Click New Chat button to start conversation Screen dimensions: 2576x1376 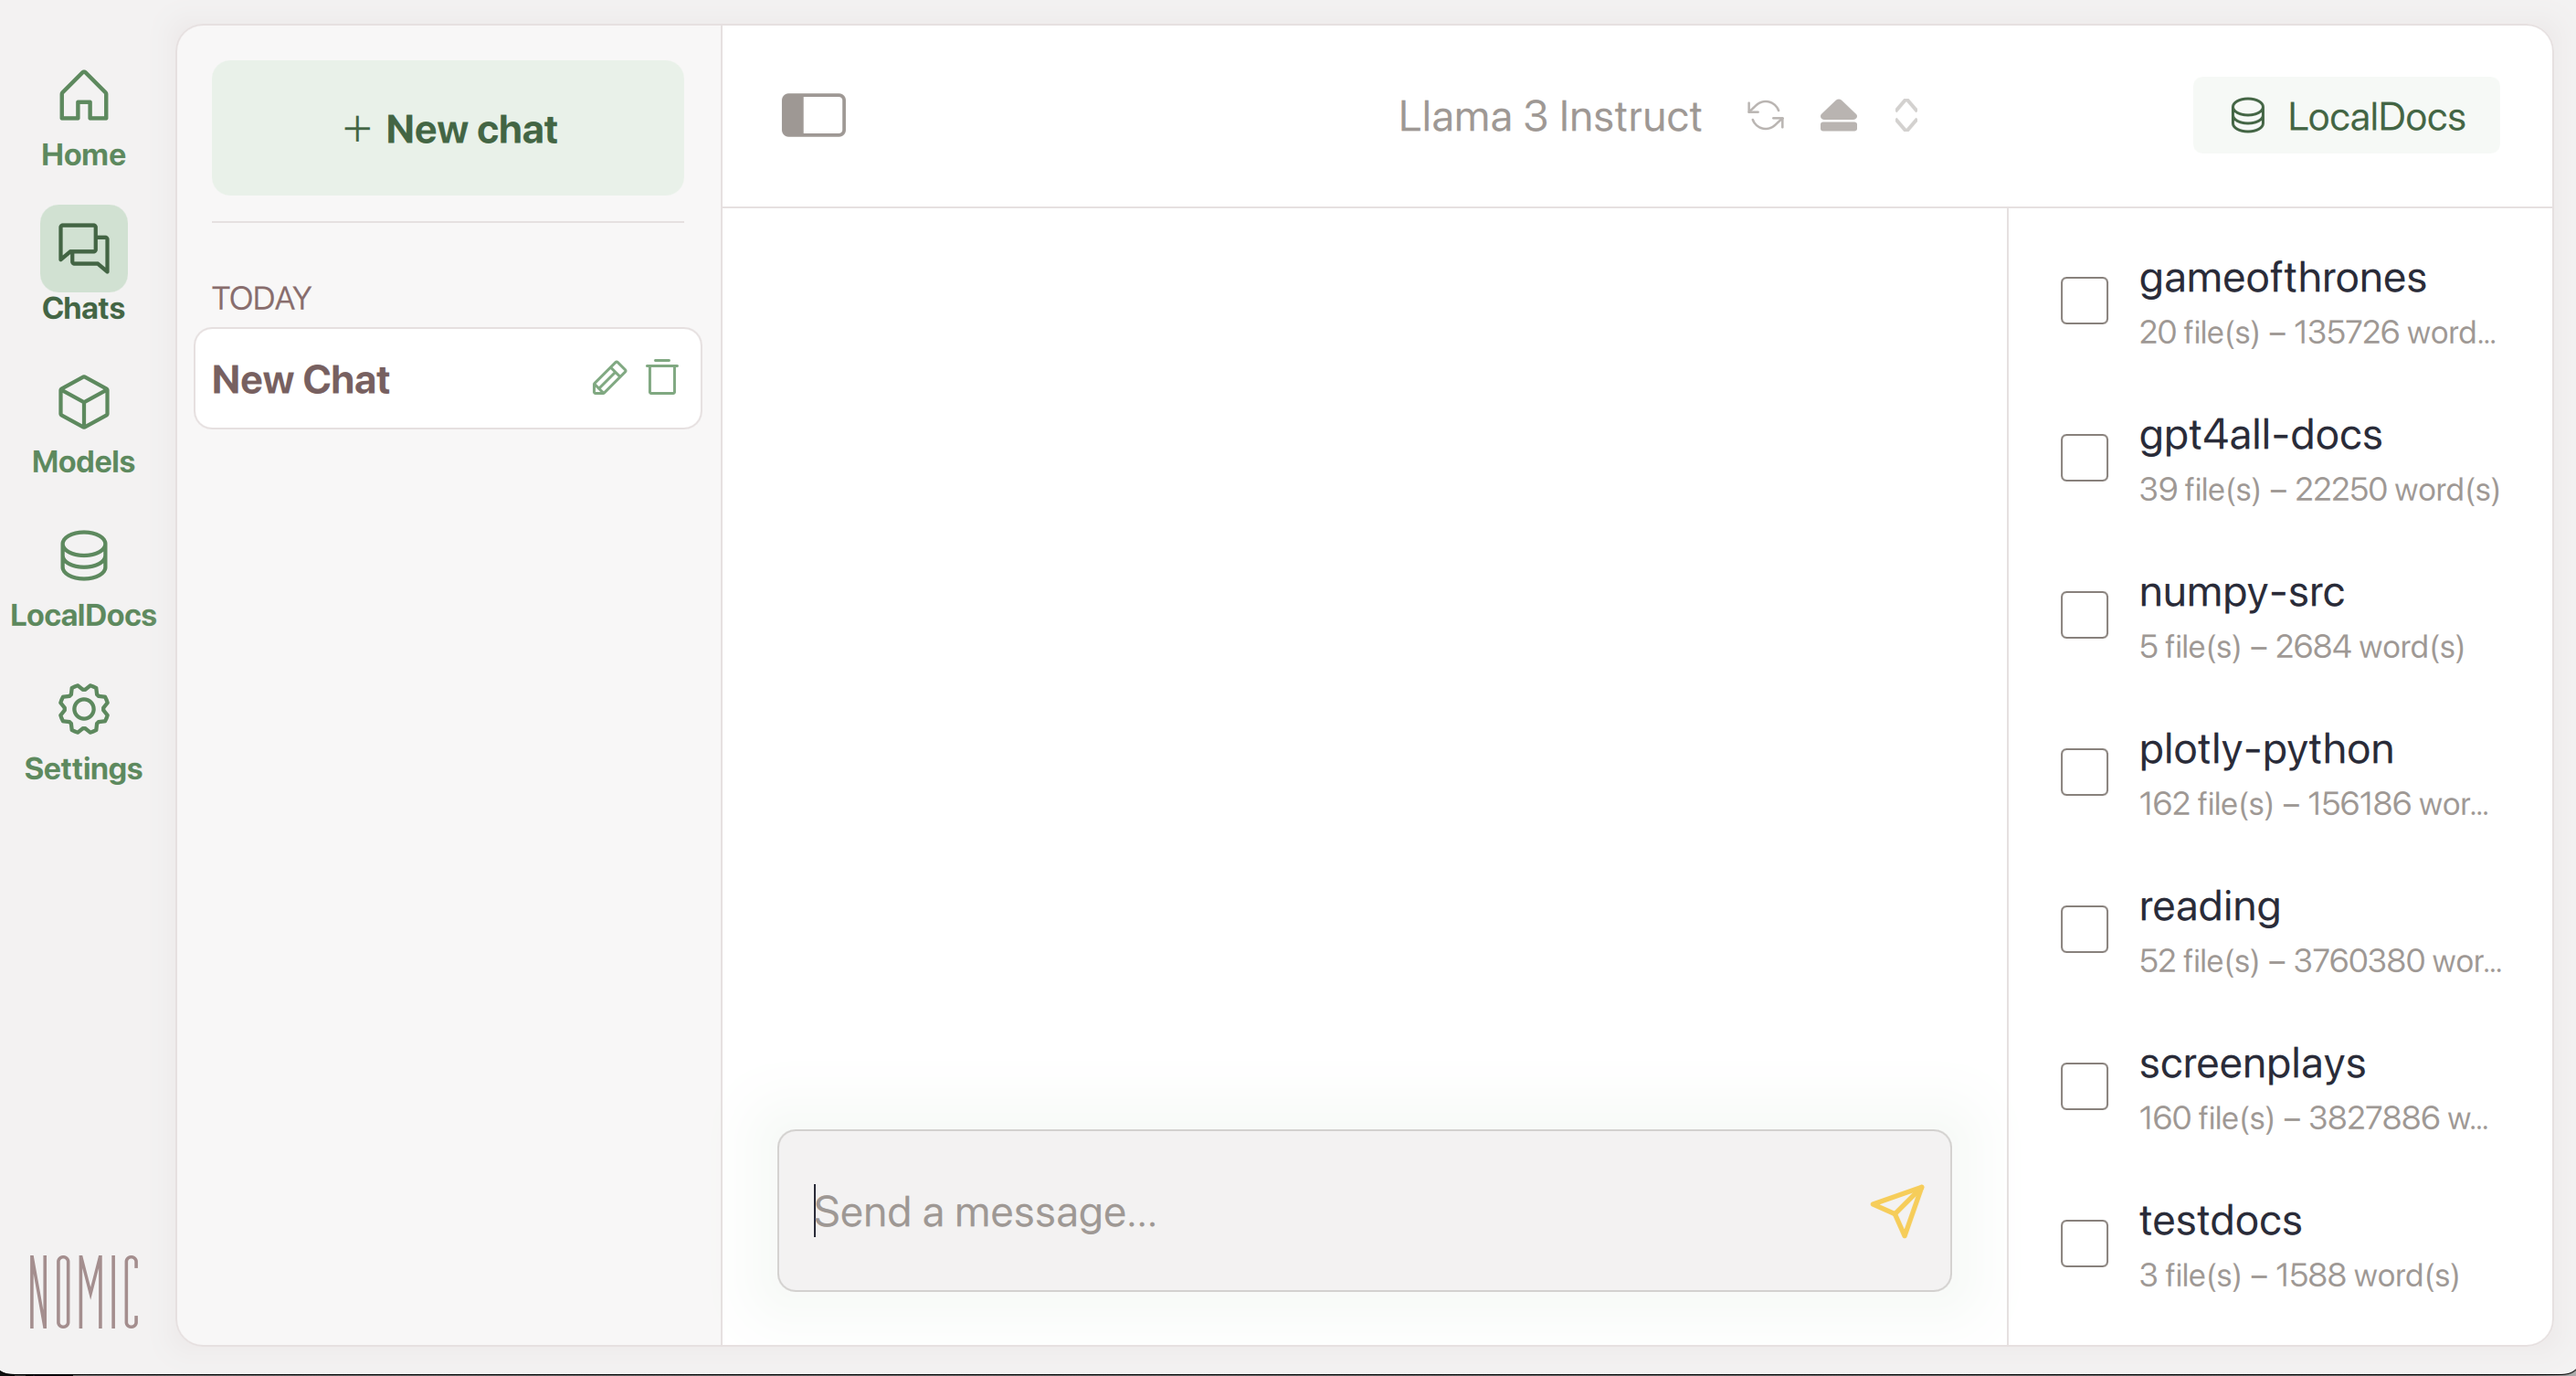tap(449, 128)
